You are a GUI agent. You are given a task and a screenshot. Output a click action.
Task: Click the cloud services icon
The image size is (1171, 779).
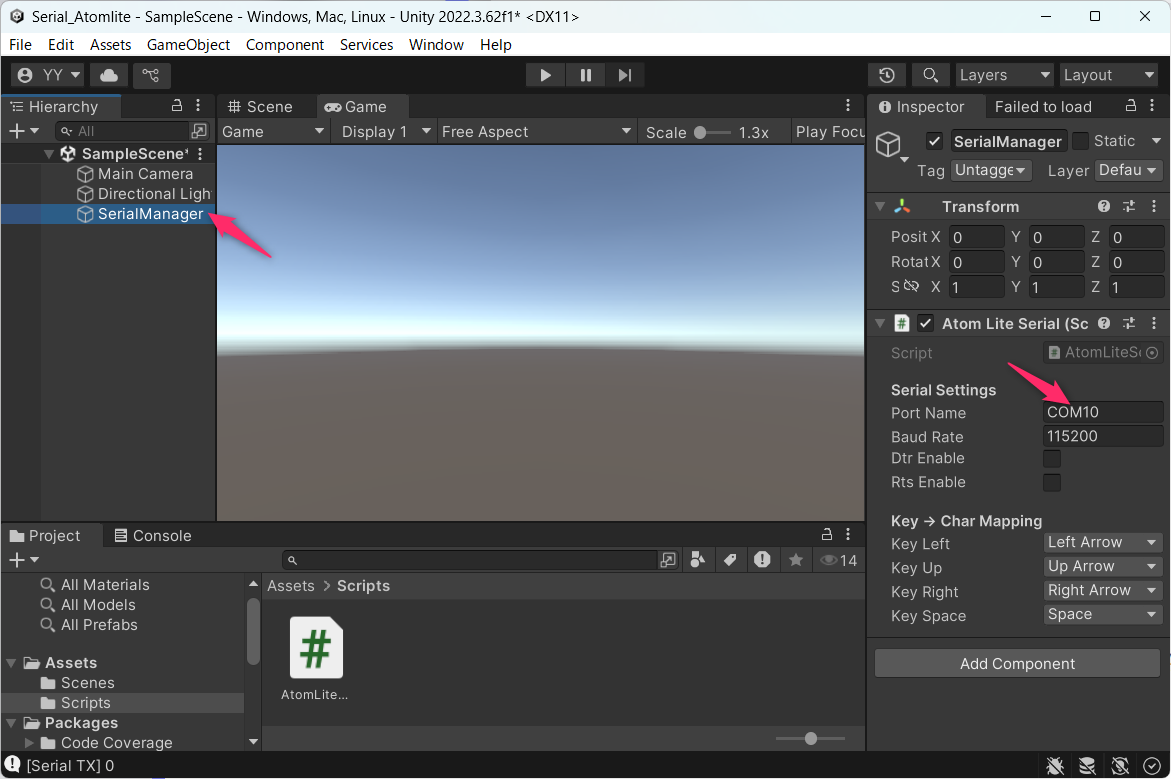[109, 75]
